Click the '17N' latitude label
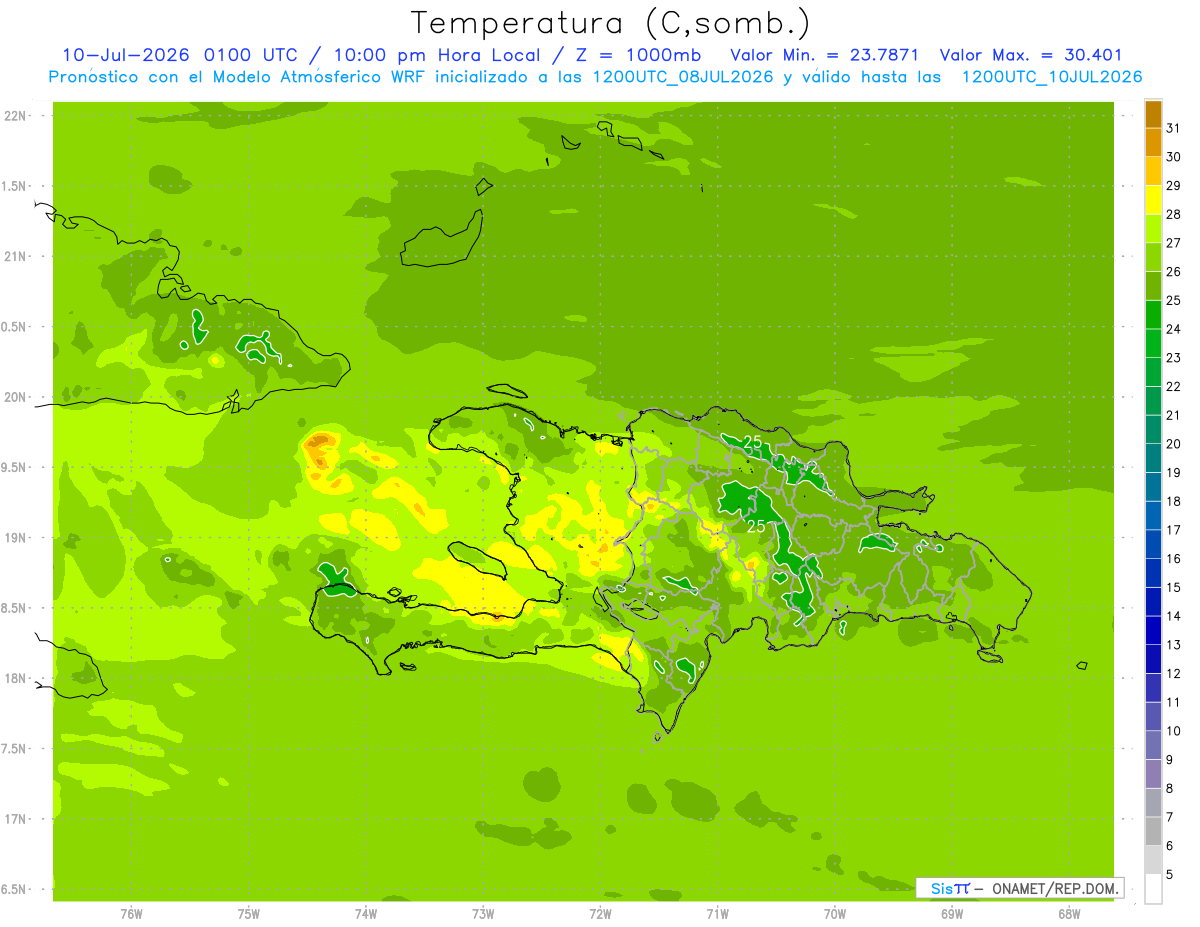Image resolution: width=1200 pixels, height=927 pixels. point(16,819)
